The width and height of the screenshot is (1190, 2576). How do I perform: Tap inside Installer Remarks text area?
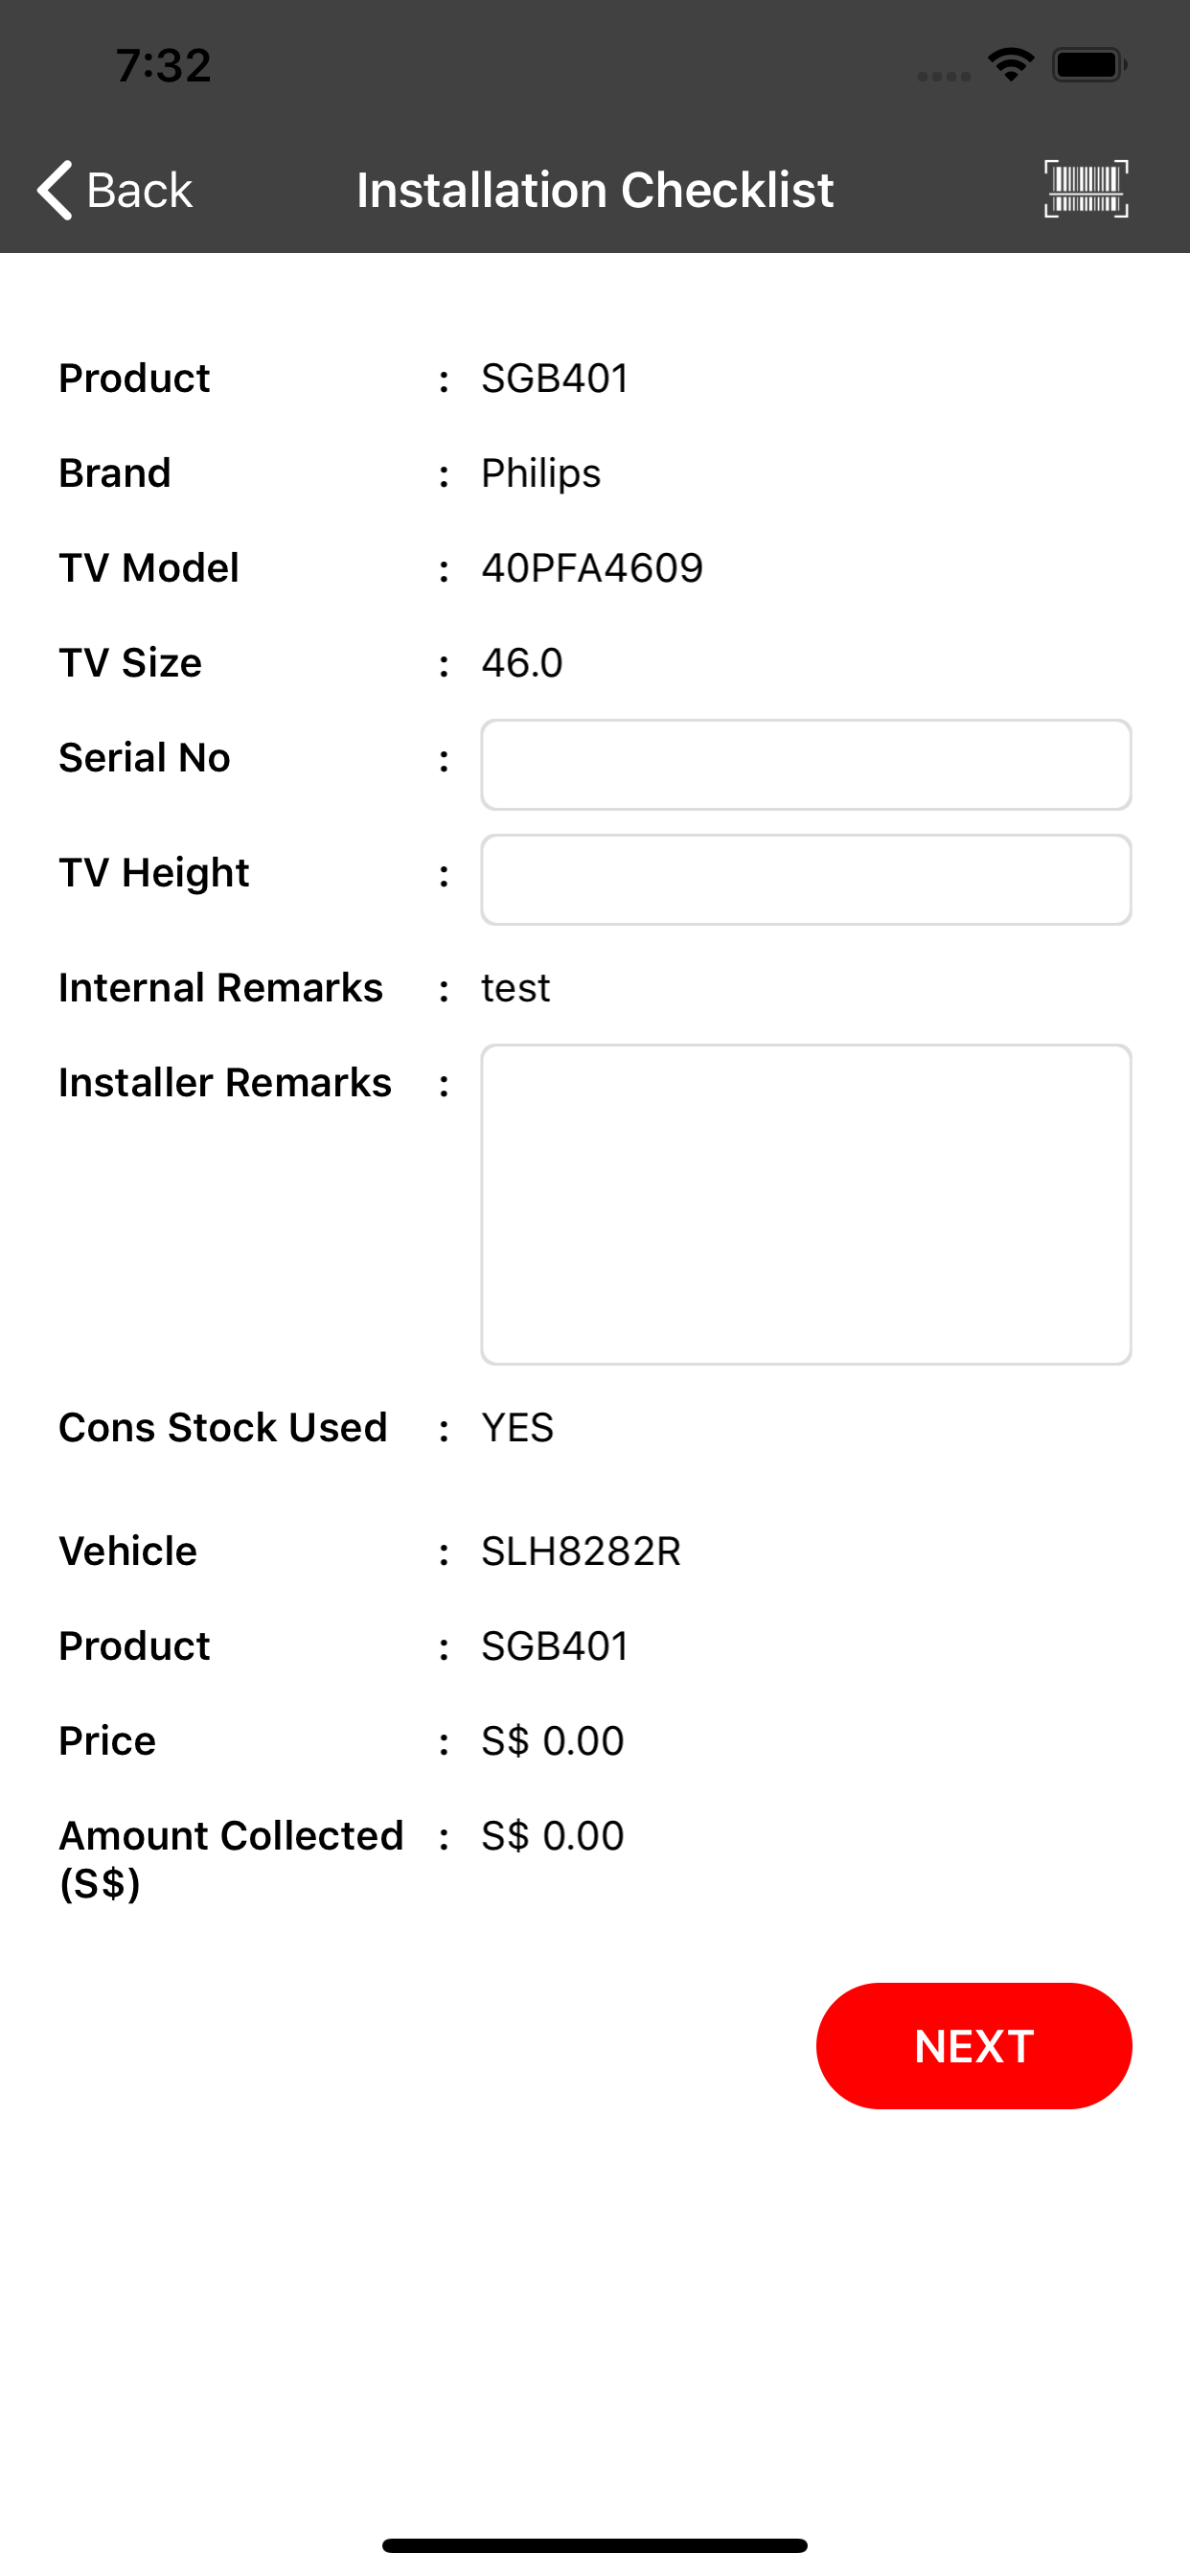pyautogui.click(x=806, y=1205)
